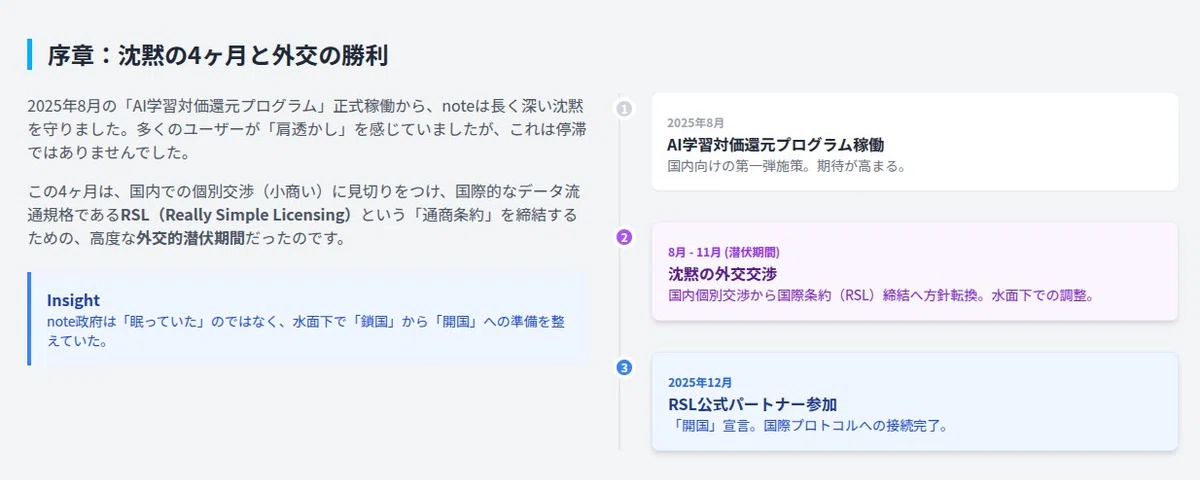This screenshot has height=480, width=1200.
Task: Open the RSL公式パートナー参加 card
Action: point(915,401)
